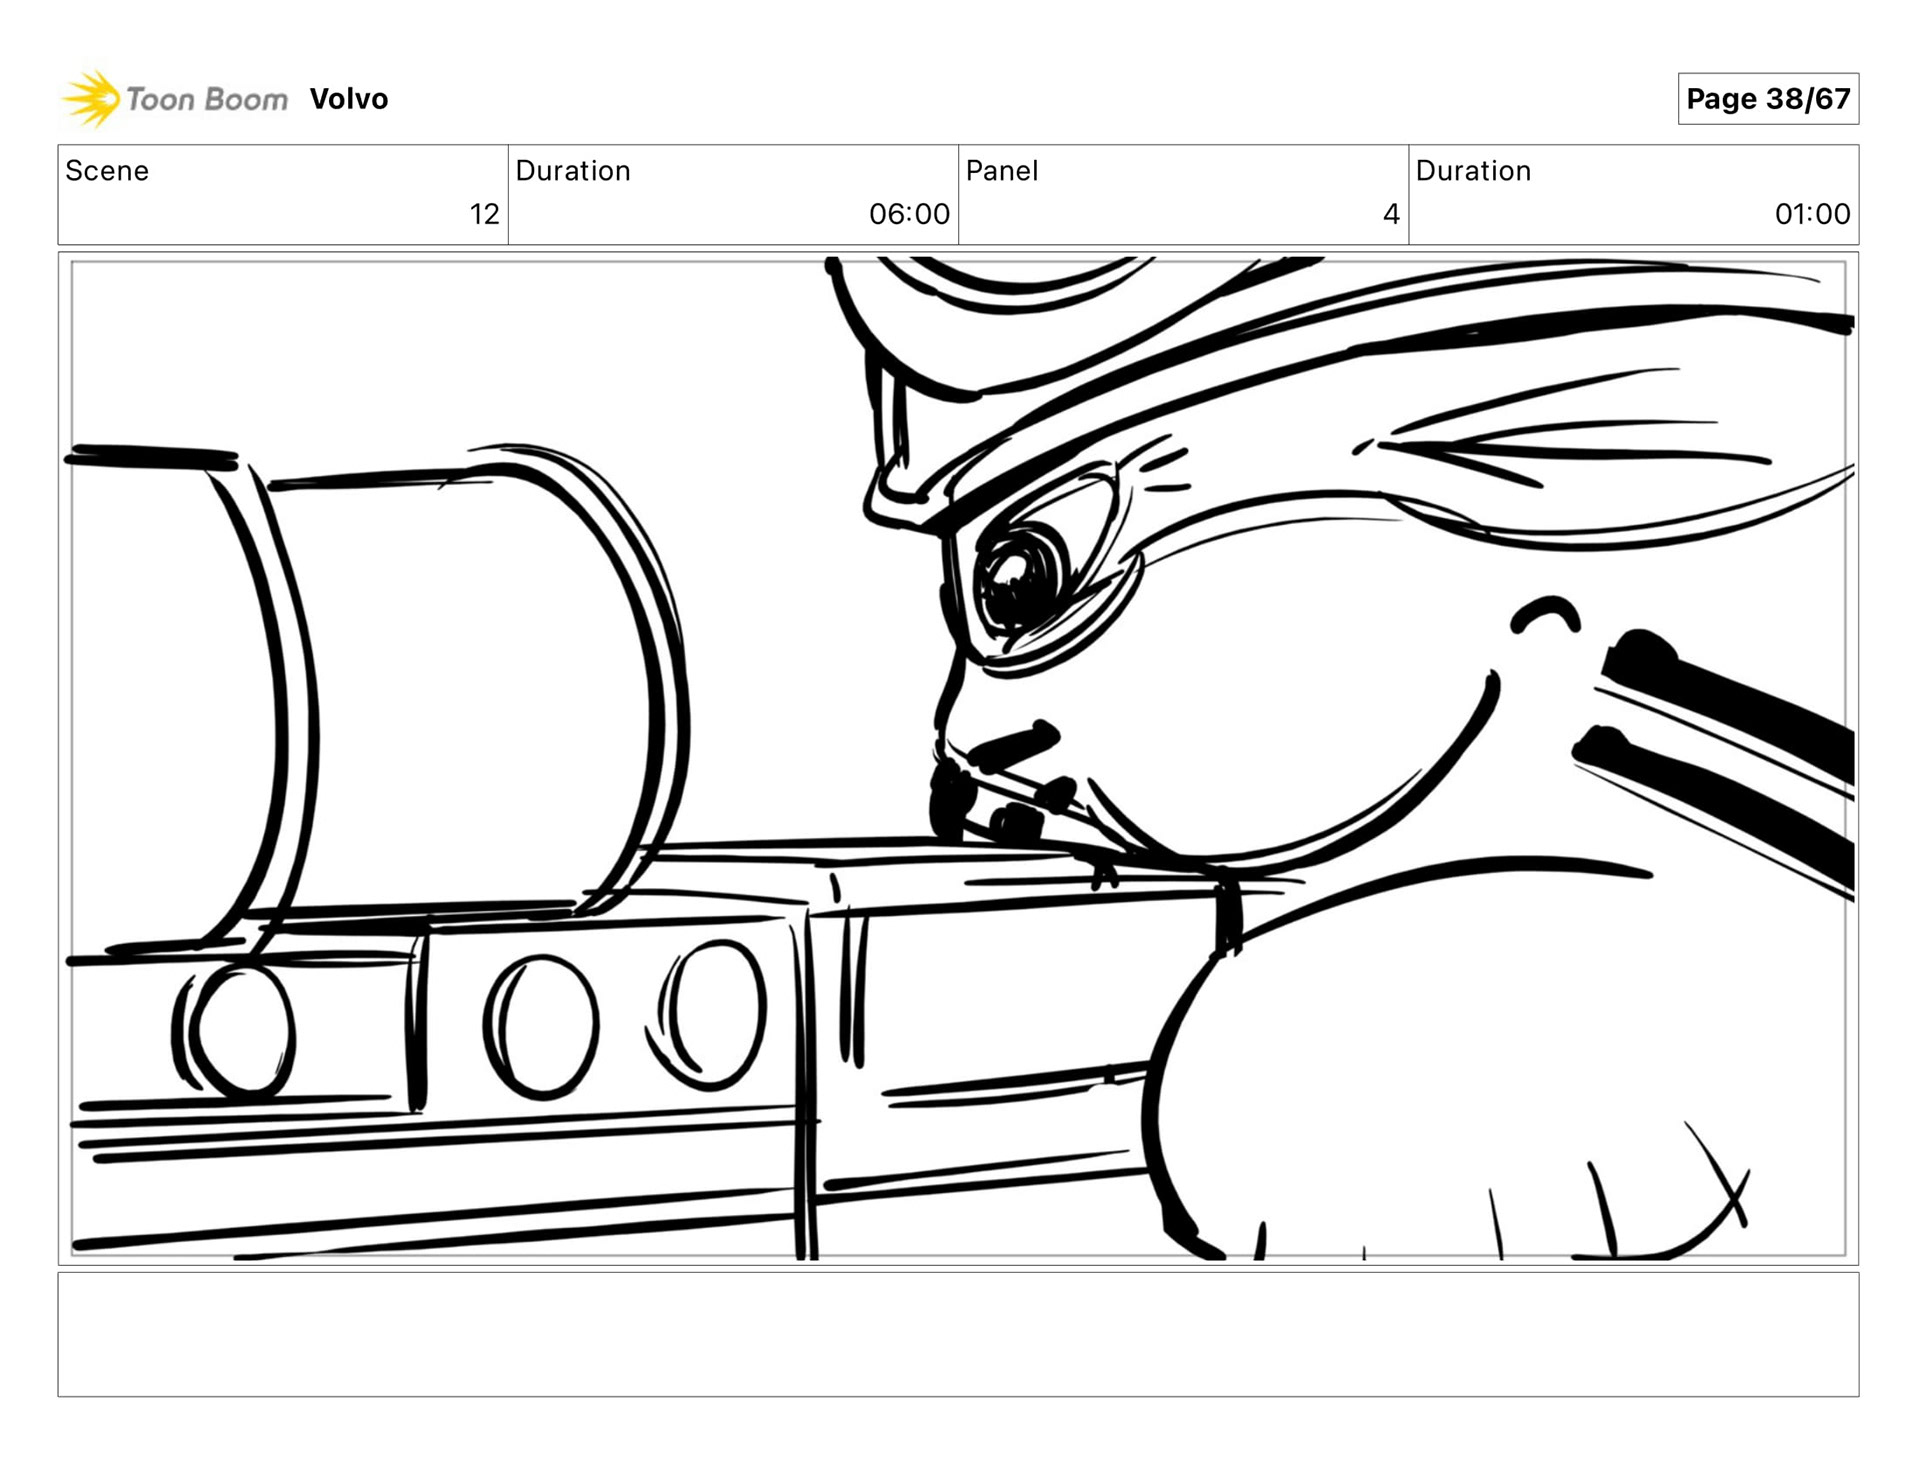Click the empty notes box below the panel
Image resolution: width=1920 pixels, height=1484 pixels.
pyautogui.click(x=957, y=1334)
